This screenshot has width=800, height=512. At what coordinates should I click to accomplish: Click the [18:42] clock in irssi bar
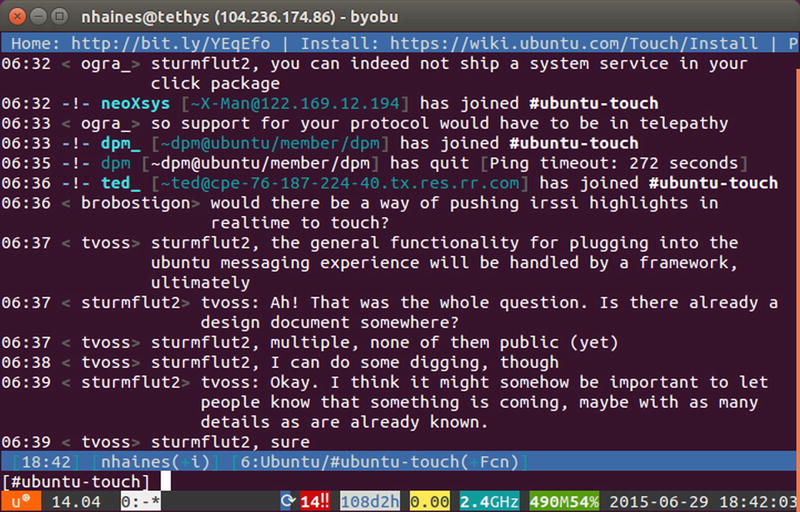pyautogui.click(x=46, y=462)
